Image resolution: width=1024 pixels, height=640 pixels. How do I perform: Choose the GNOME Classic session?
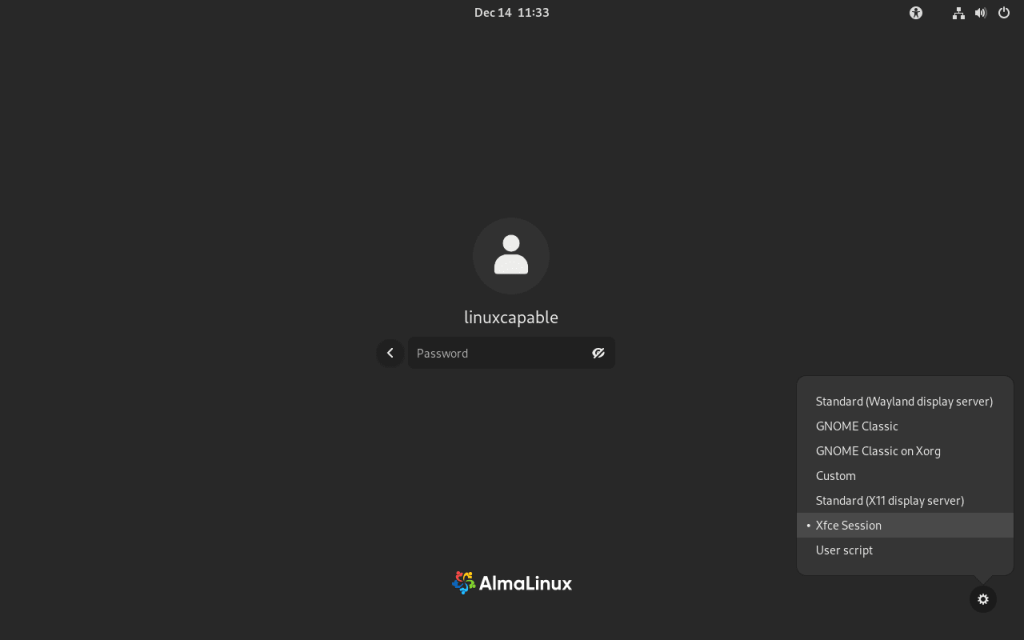905,426
